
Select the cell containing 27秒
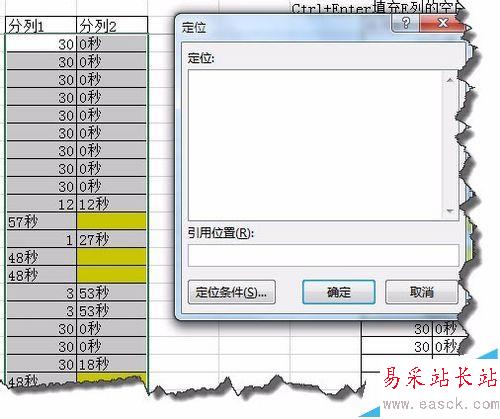(x=112, y=239)
